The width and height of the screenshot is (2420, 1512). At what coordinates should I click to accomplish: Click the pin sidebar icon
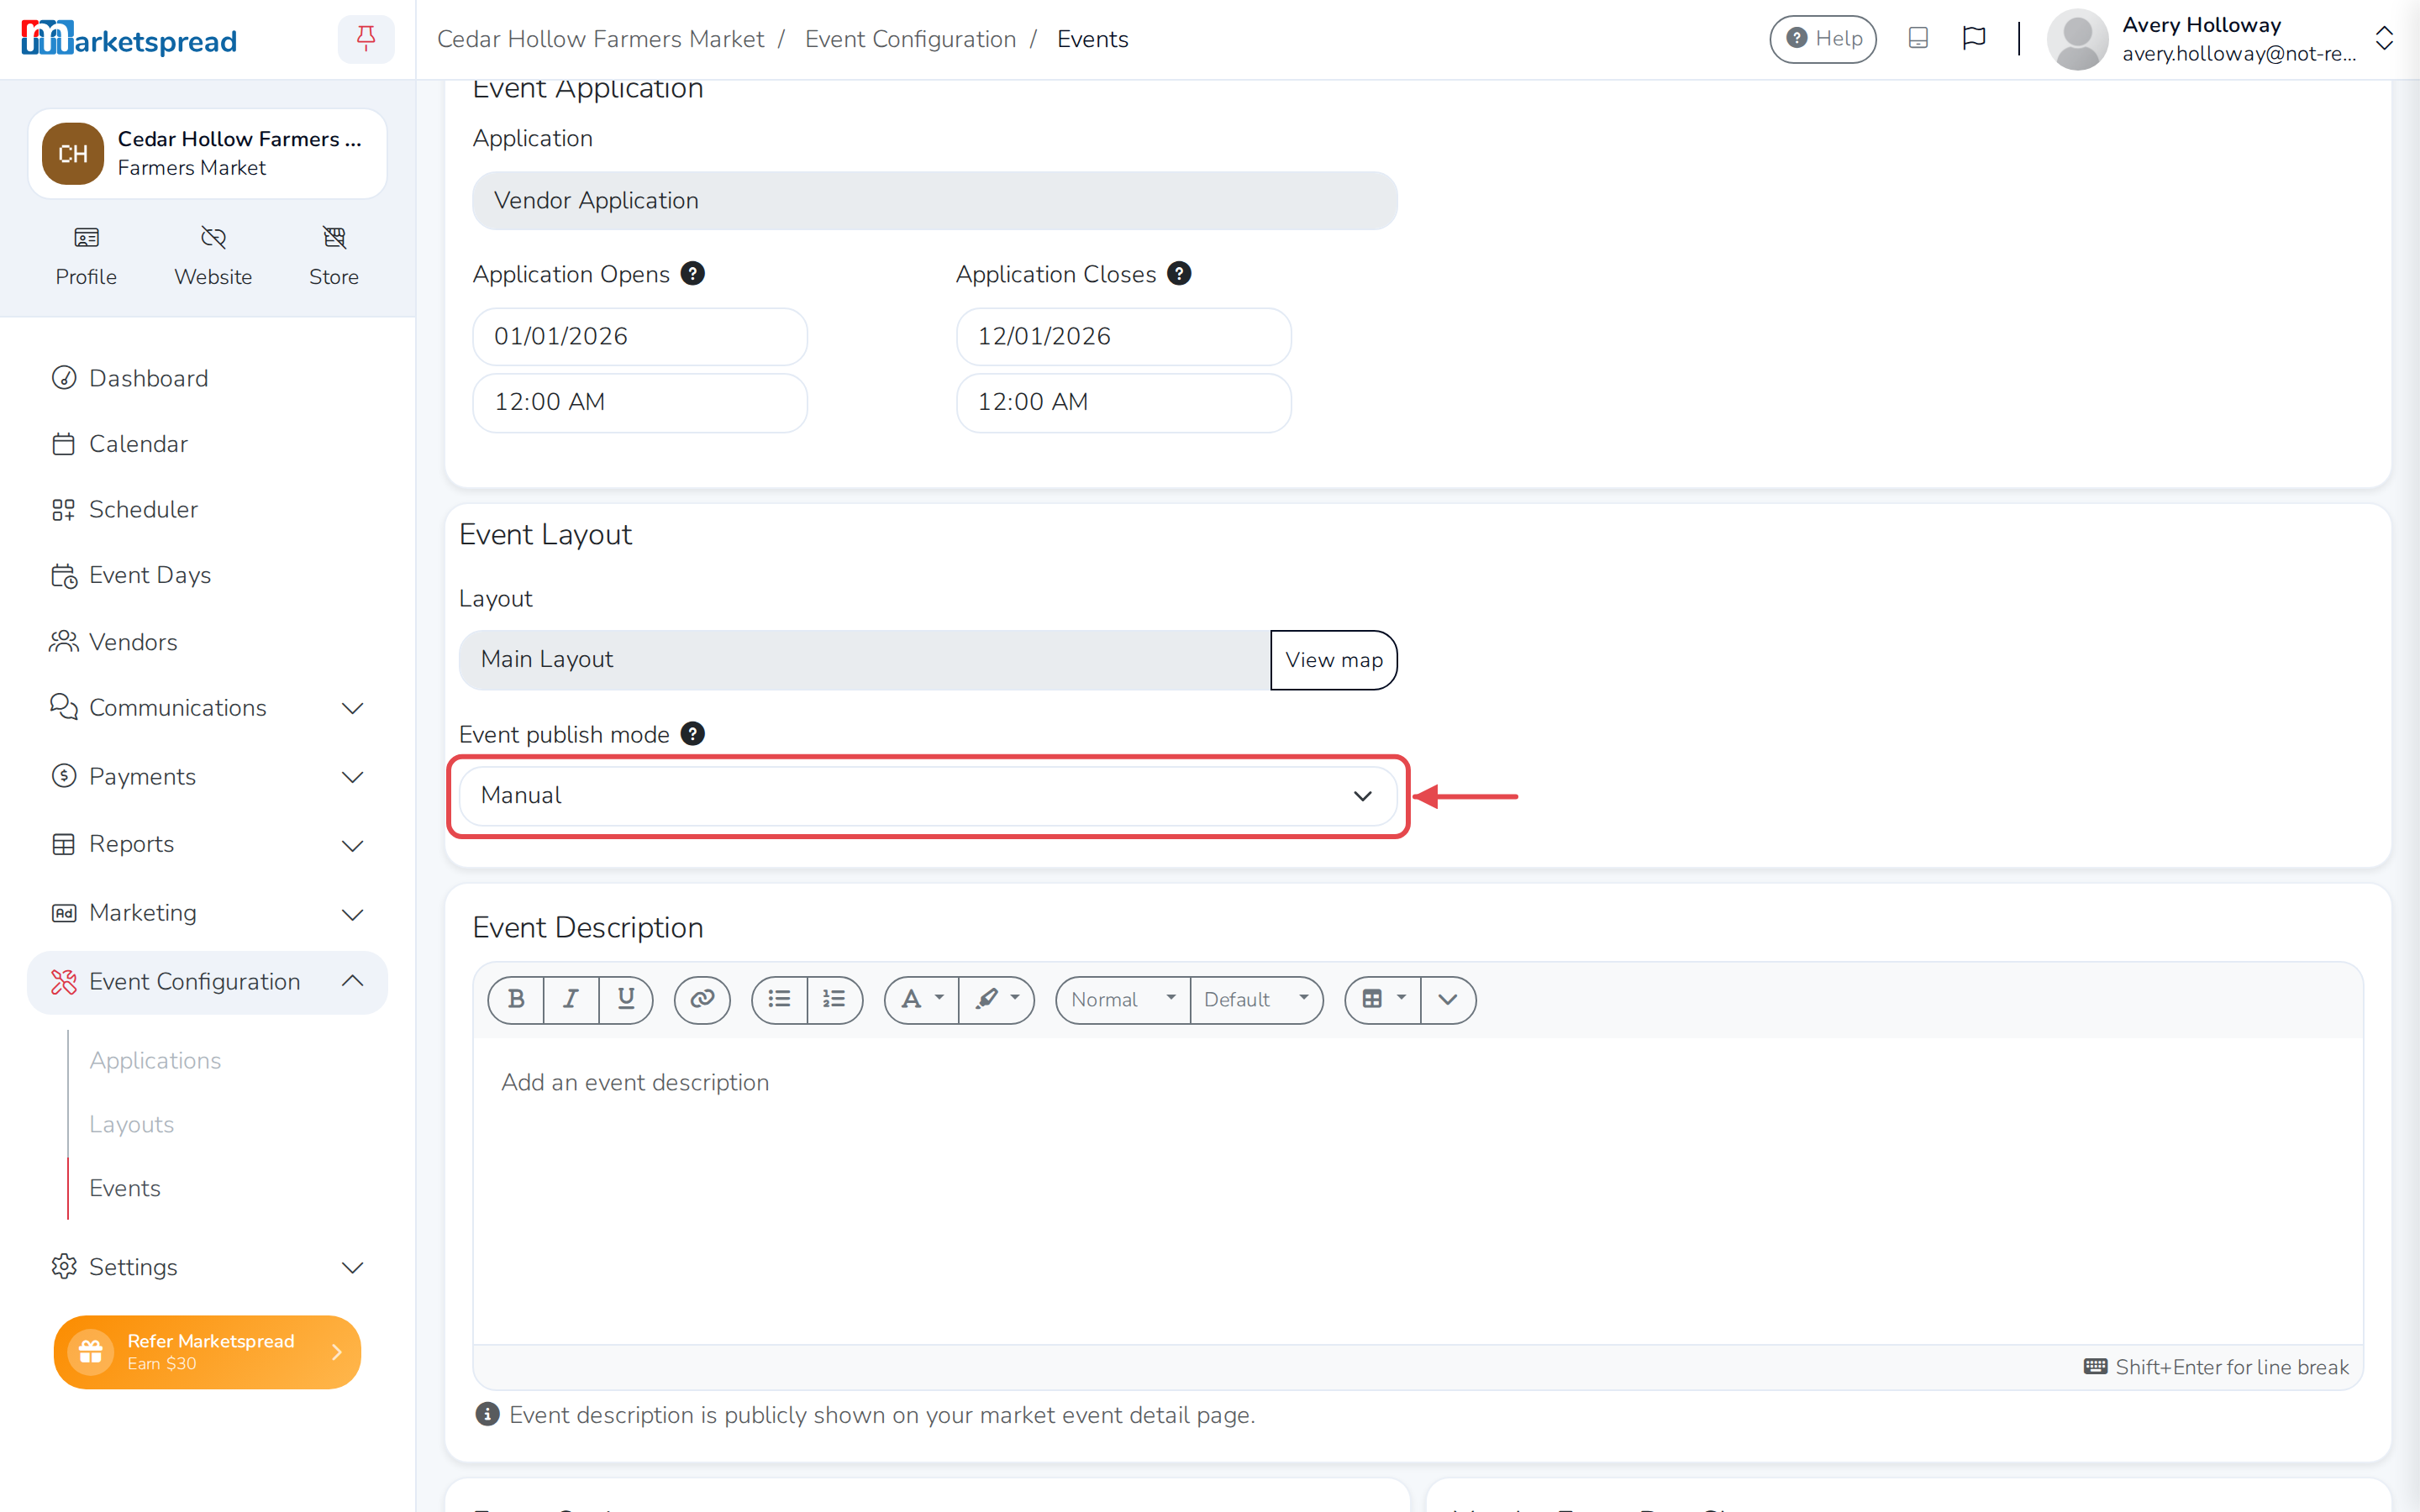[x=366, y=39]
